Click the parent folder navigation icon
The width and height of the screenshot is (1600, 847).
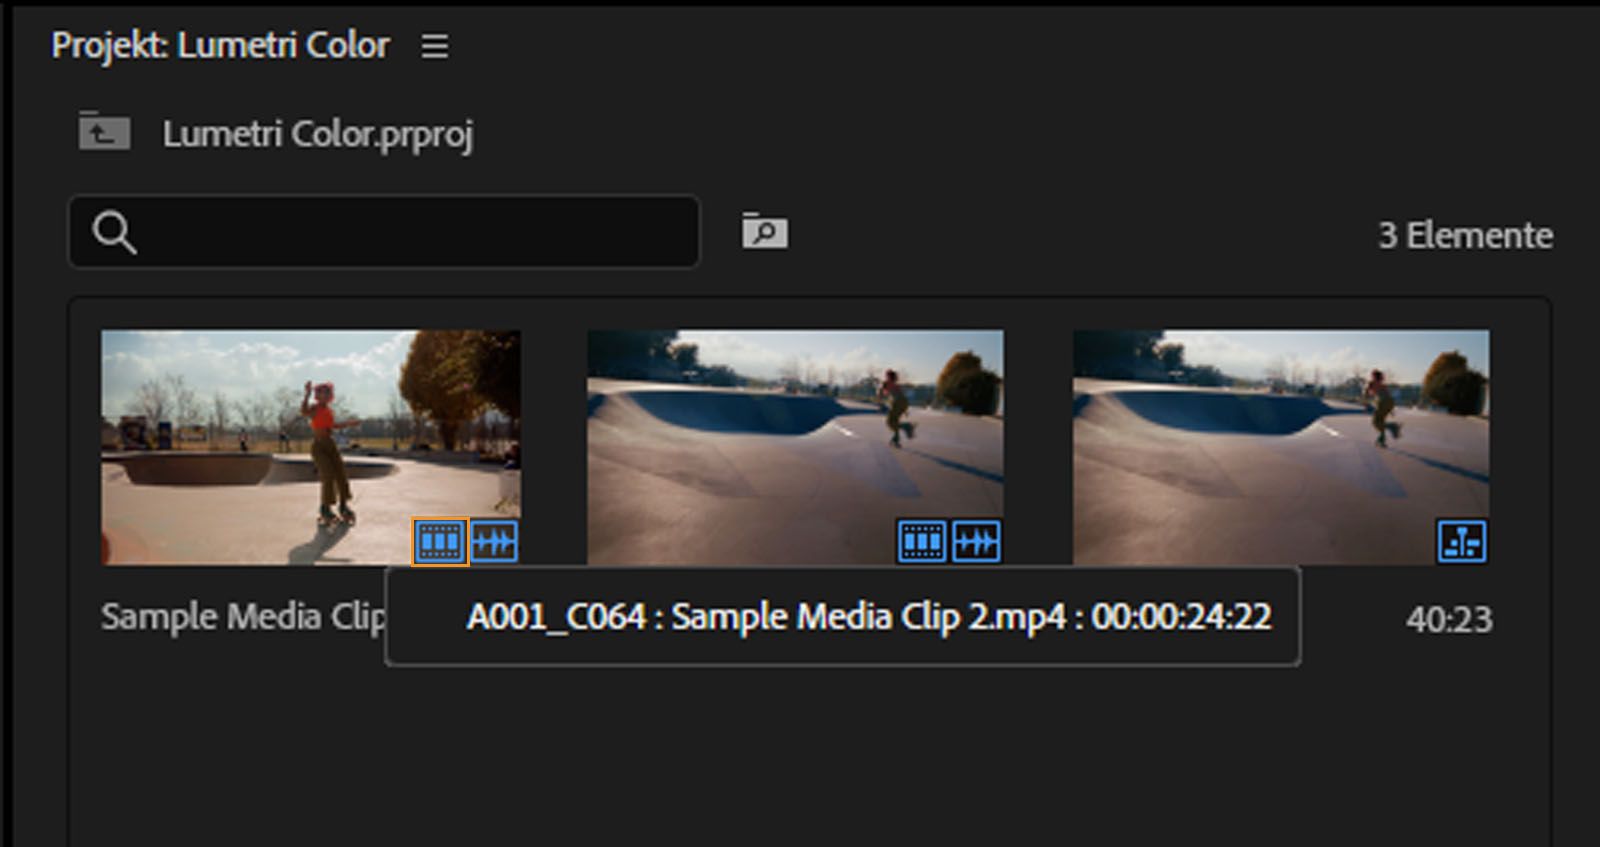[105, 132]
